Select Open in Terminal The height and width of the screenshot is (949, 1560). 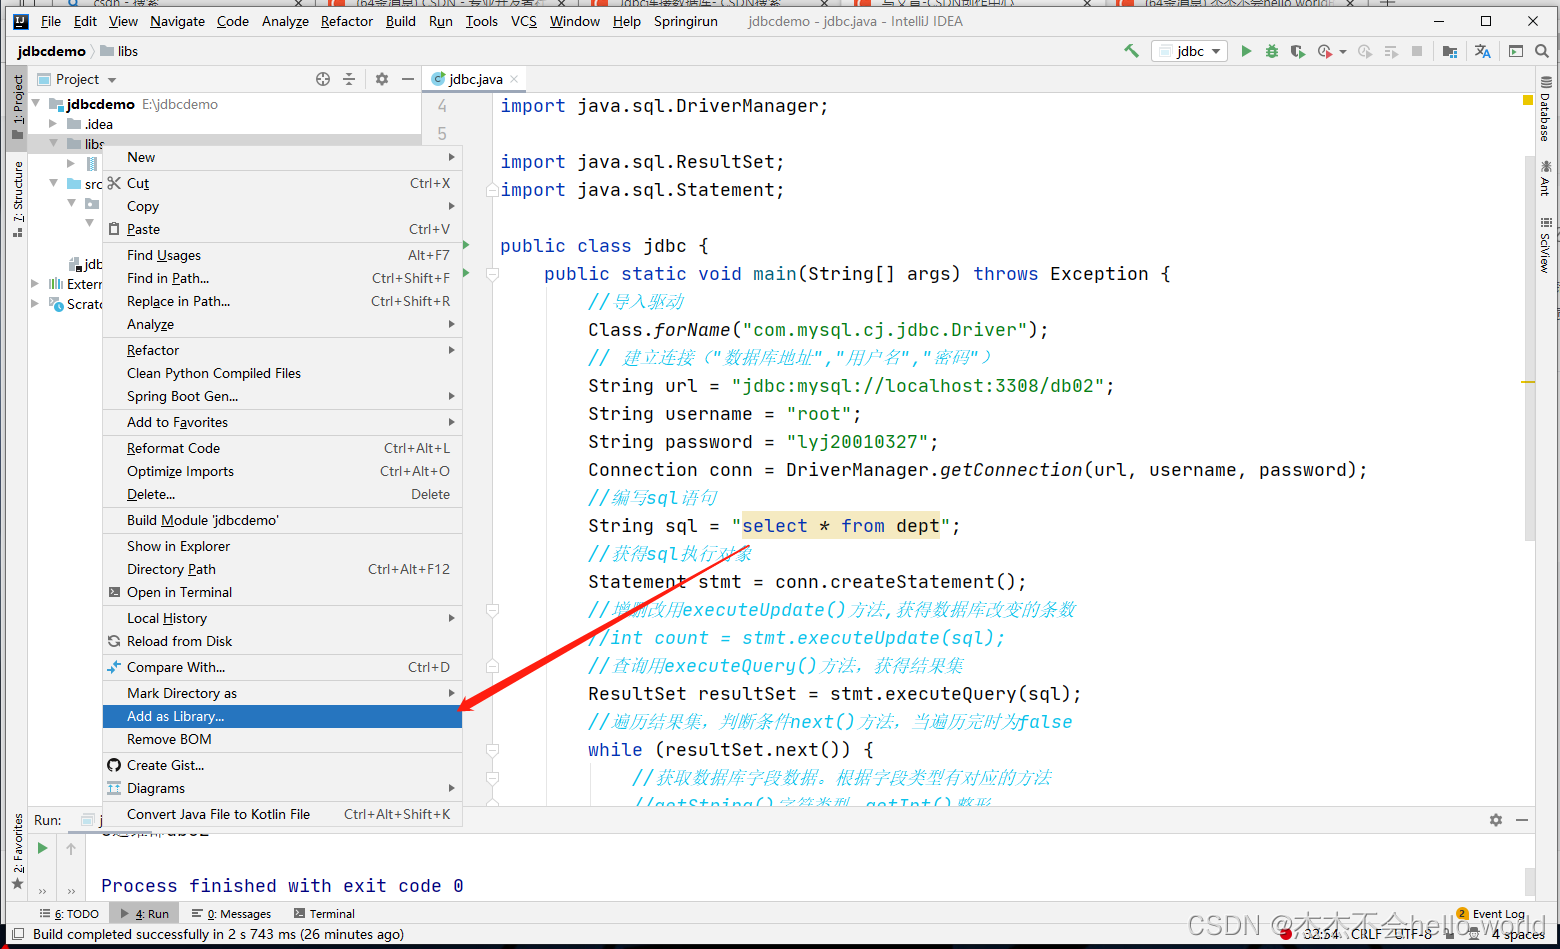[x=282, y=592]
